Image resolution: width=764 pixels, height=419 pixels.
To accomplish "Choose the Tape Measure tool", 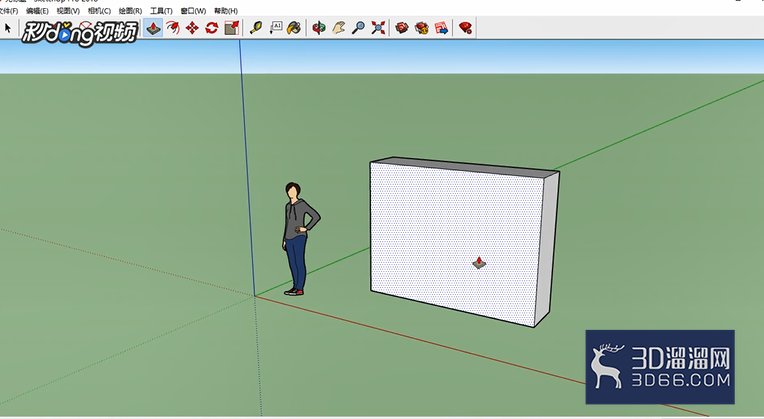I will (x=256, y=28).
